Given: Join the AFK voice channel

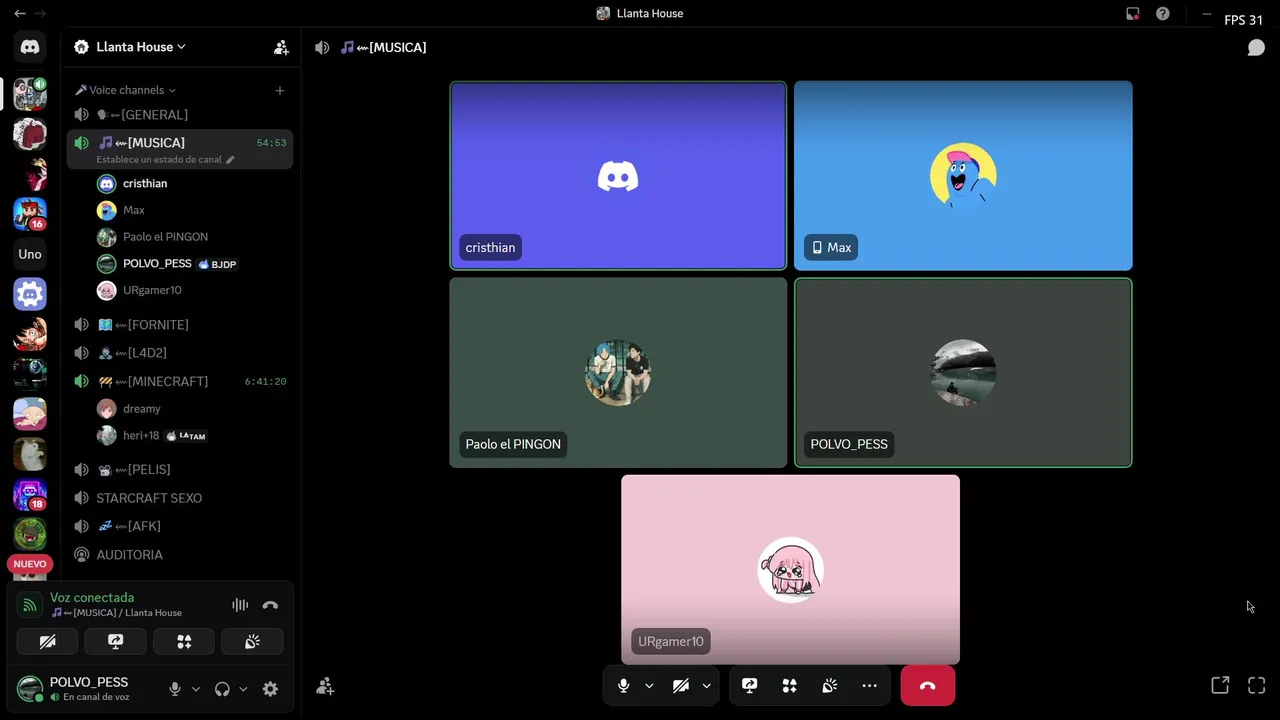Looking at the screenshot, I should coord(180,526).
